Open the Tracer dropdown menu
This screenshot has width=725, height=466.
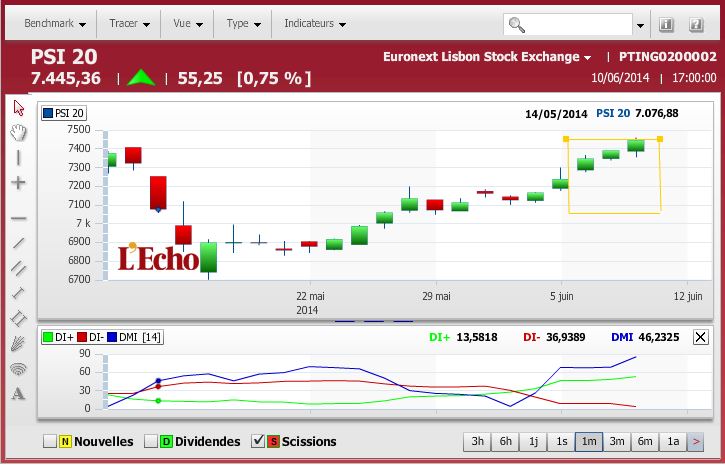tap(129, 24)
